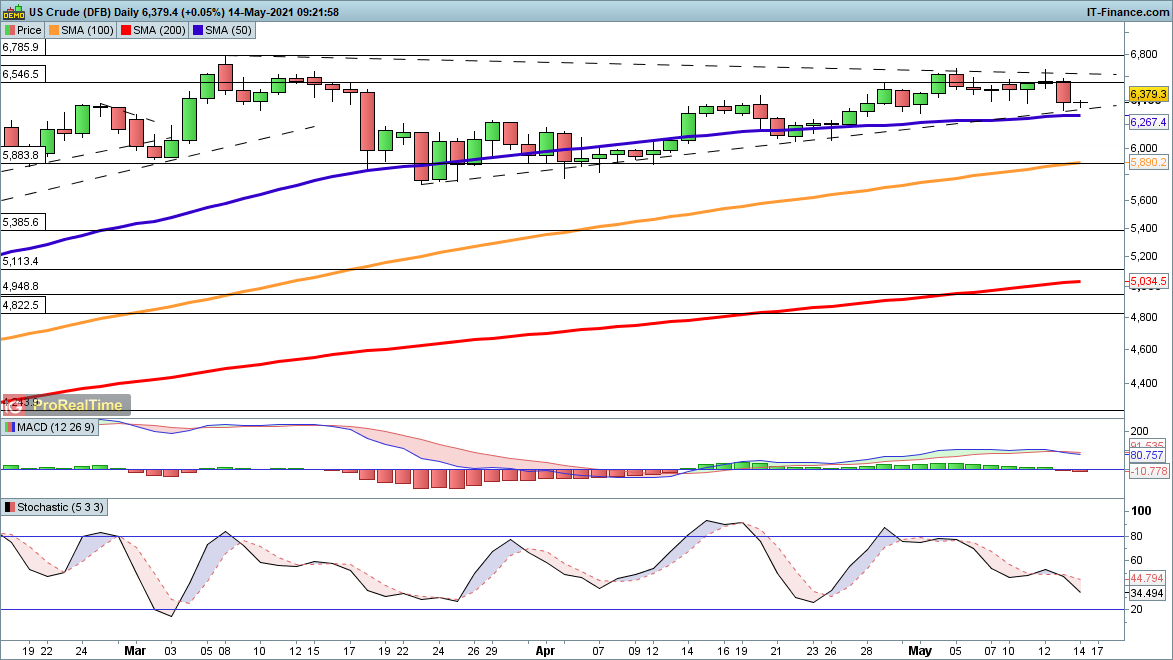Click the May label on time axis

[x=919, y=650]
